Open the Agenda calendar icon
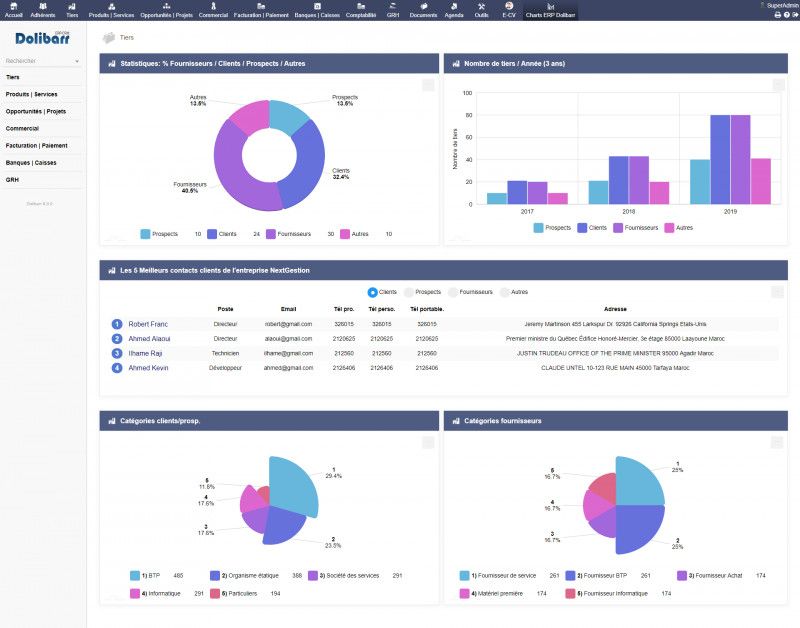Viewport: 800px width, 628px height. tap(454, 7)
